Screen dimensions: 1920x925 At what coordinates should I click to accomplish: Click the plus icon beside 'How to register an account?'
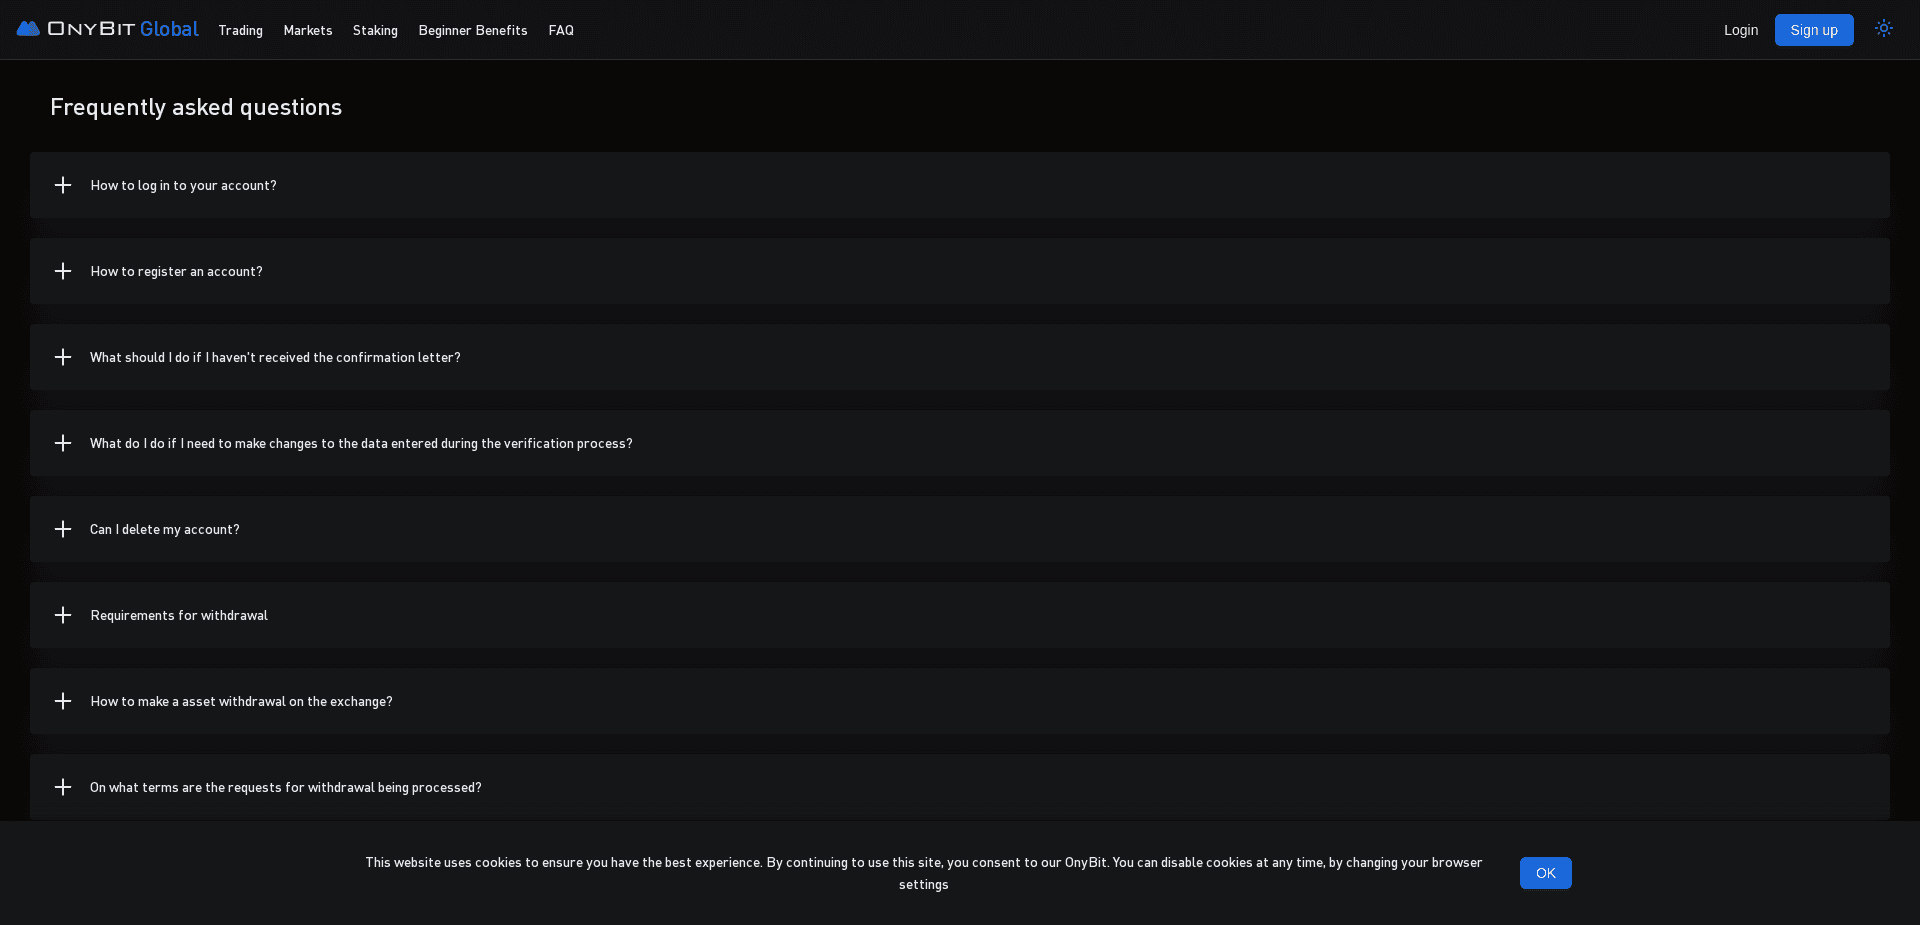pos(63,271)
